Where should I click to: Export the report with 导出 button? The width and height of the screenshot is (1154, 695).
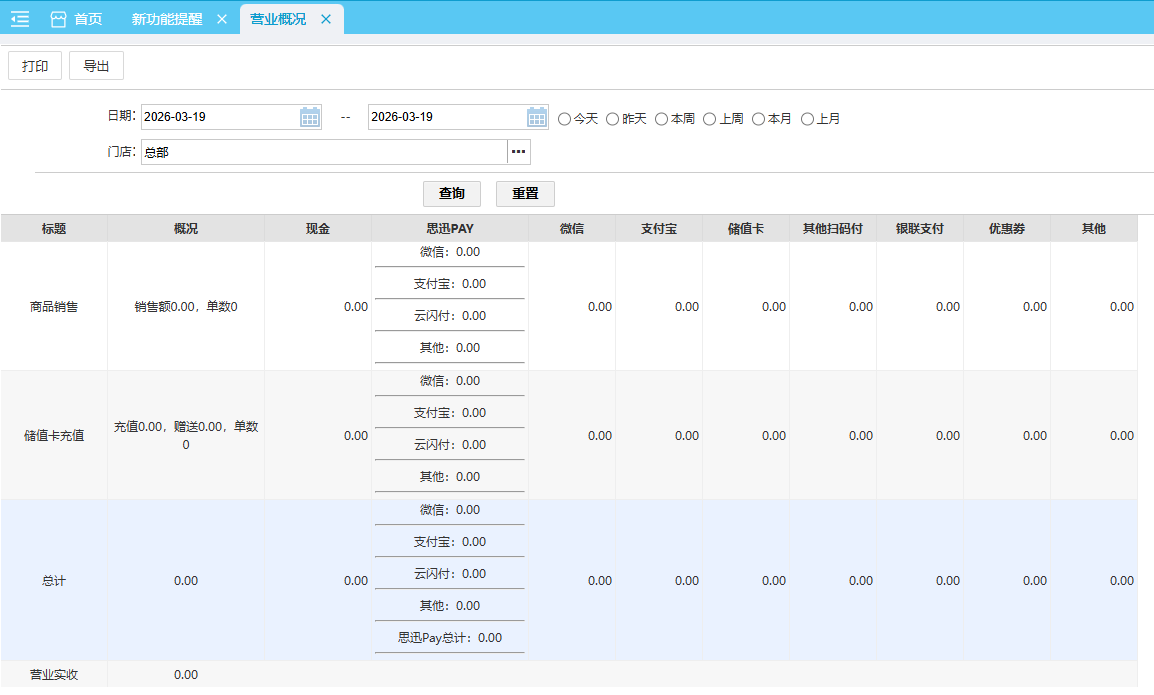96,66
